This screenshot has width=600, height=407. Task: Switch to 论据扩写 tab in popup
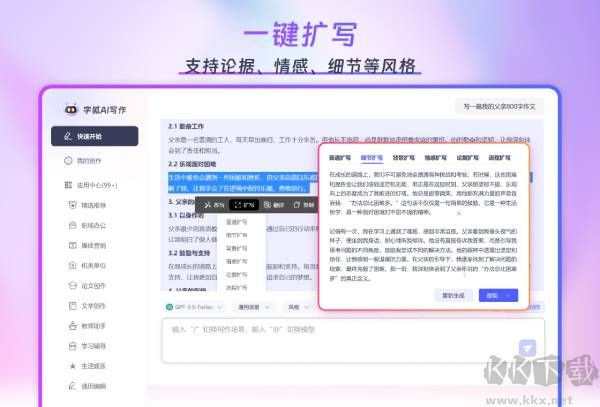pyautogui.click(x=467, y=157)
